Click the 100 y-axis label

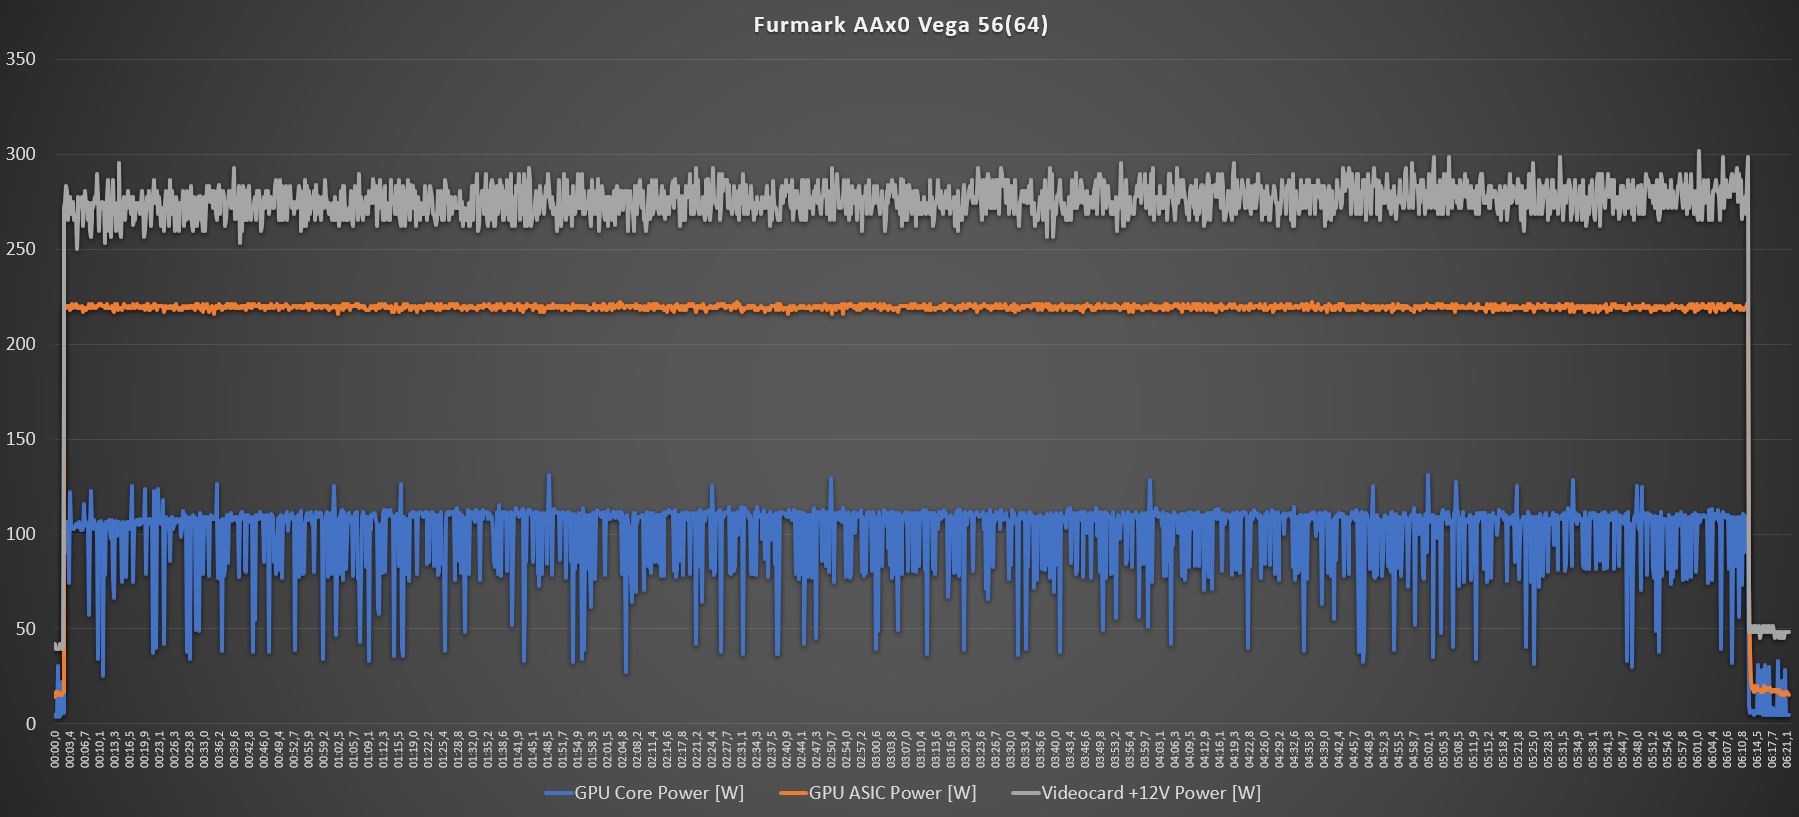pyautogui.click(x=21, y=534)
